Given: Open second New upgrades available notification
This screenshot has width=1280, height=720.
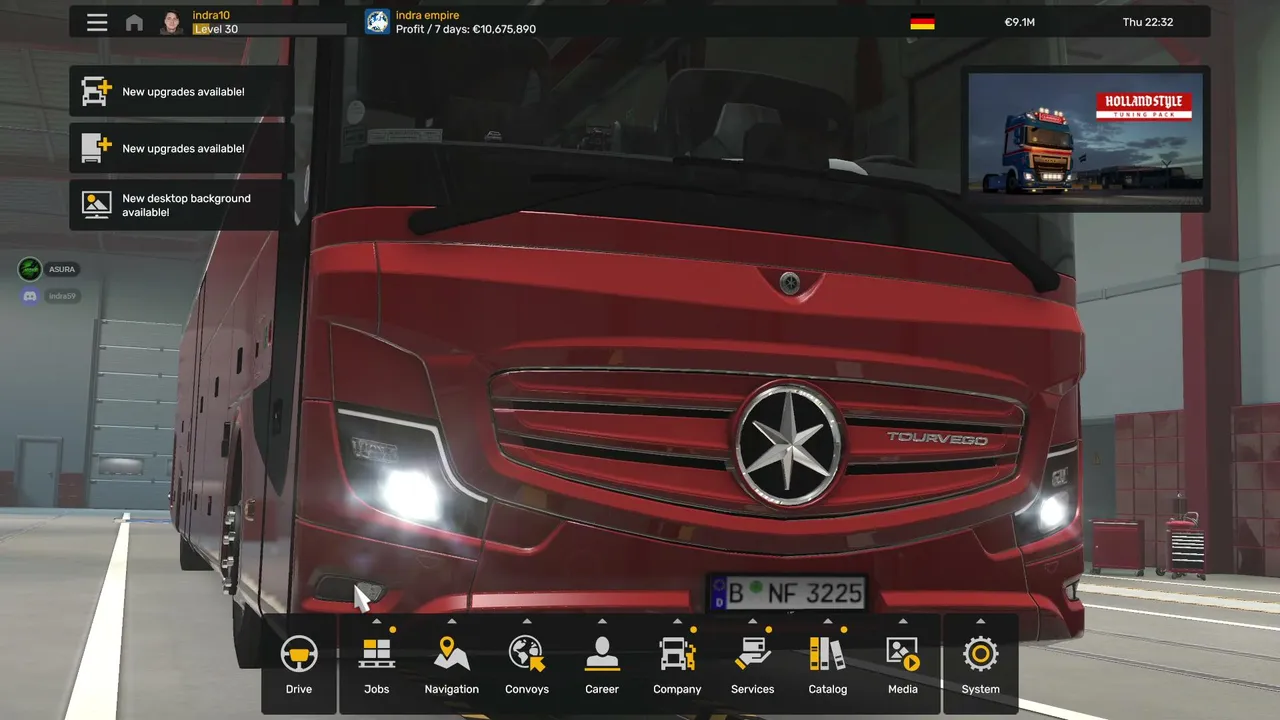Looking at the screenshot, I should coord(181,148).
